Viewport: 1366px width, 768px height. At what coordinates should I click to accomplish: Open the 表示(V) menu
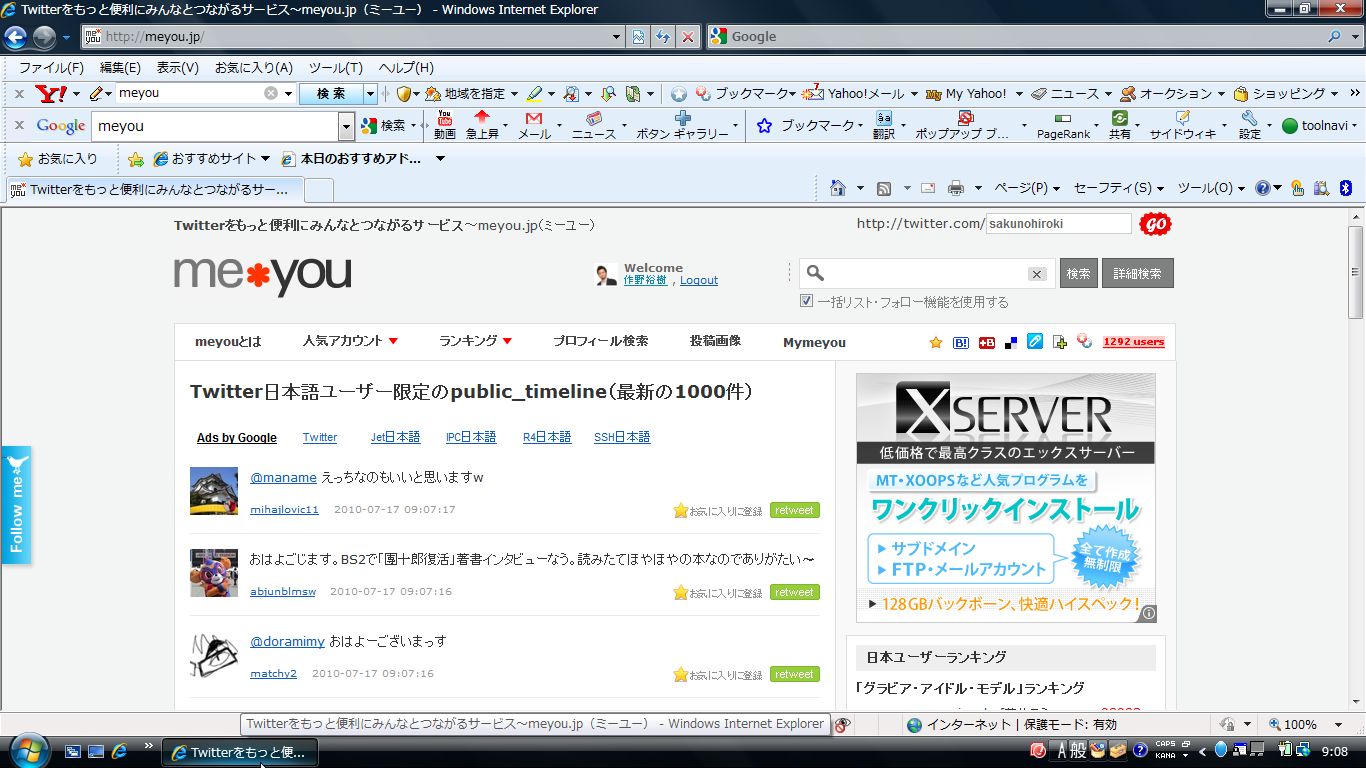click(x=177, y=68)
